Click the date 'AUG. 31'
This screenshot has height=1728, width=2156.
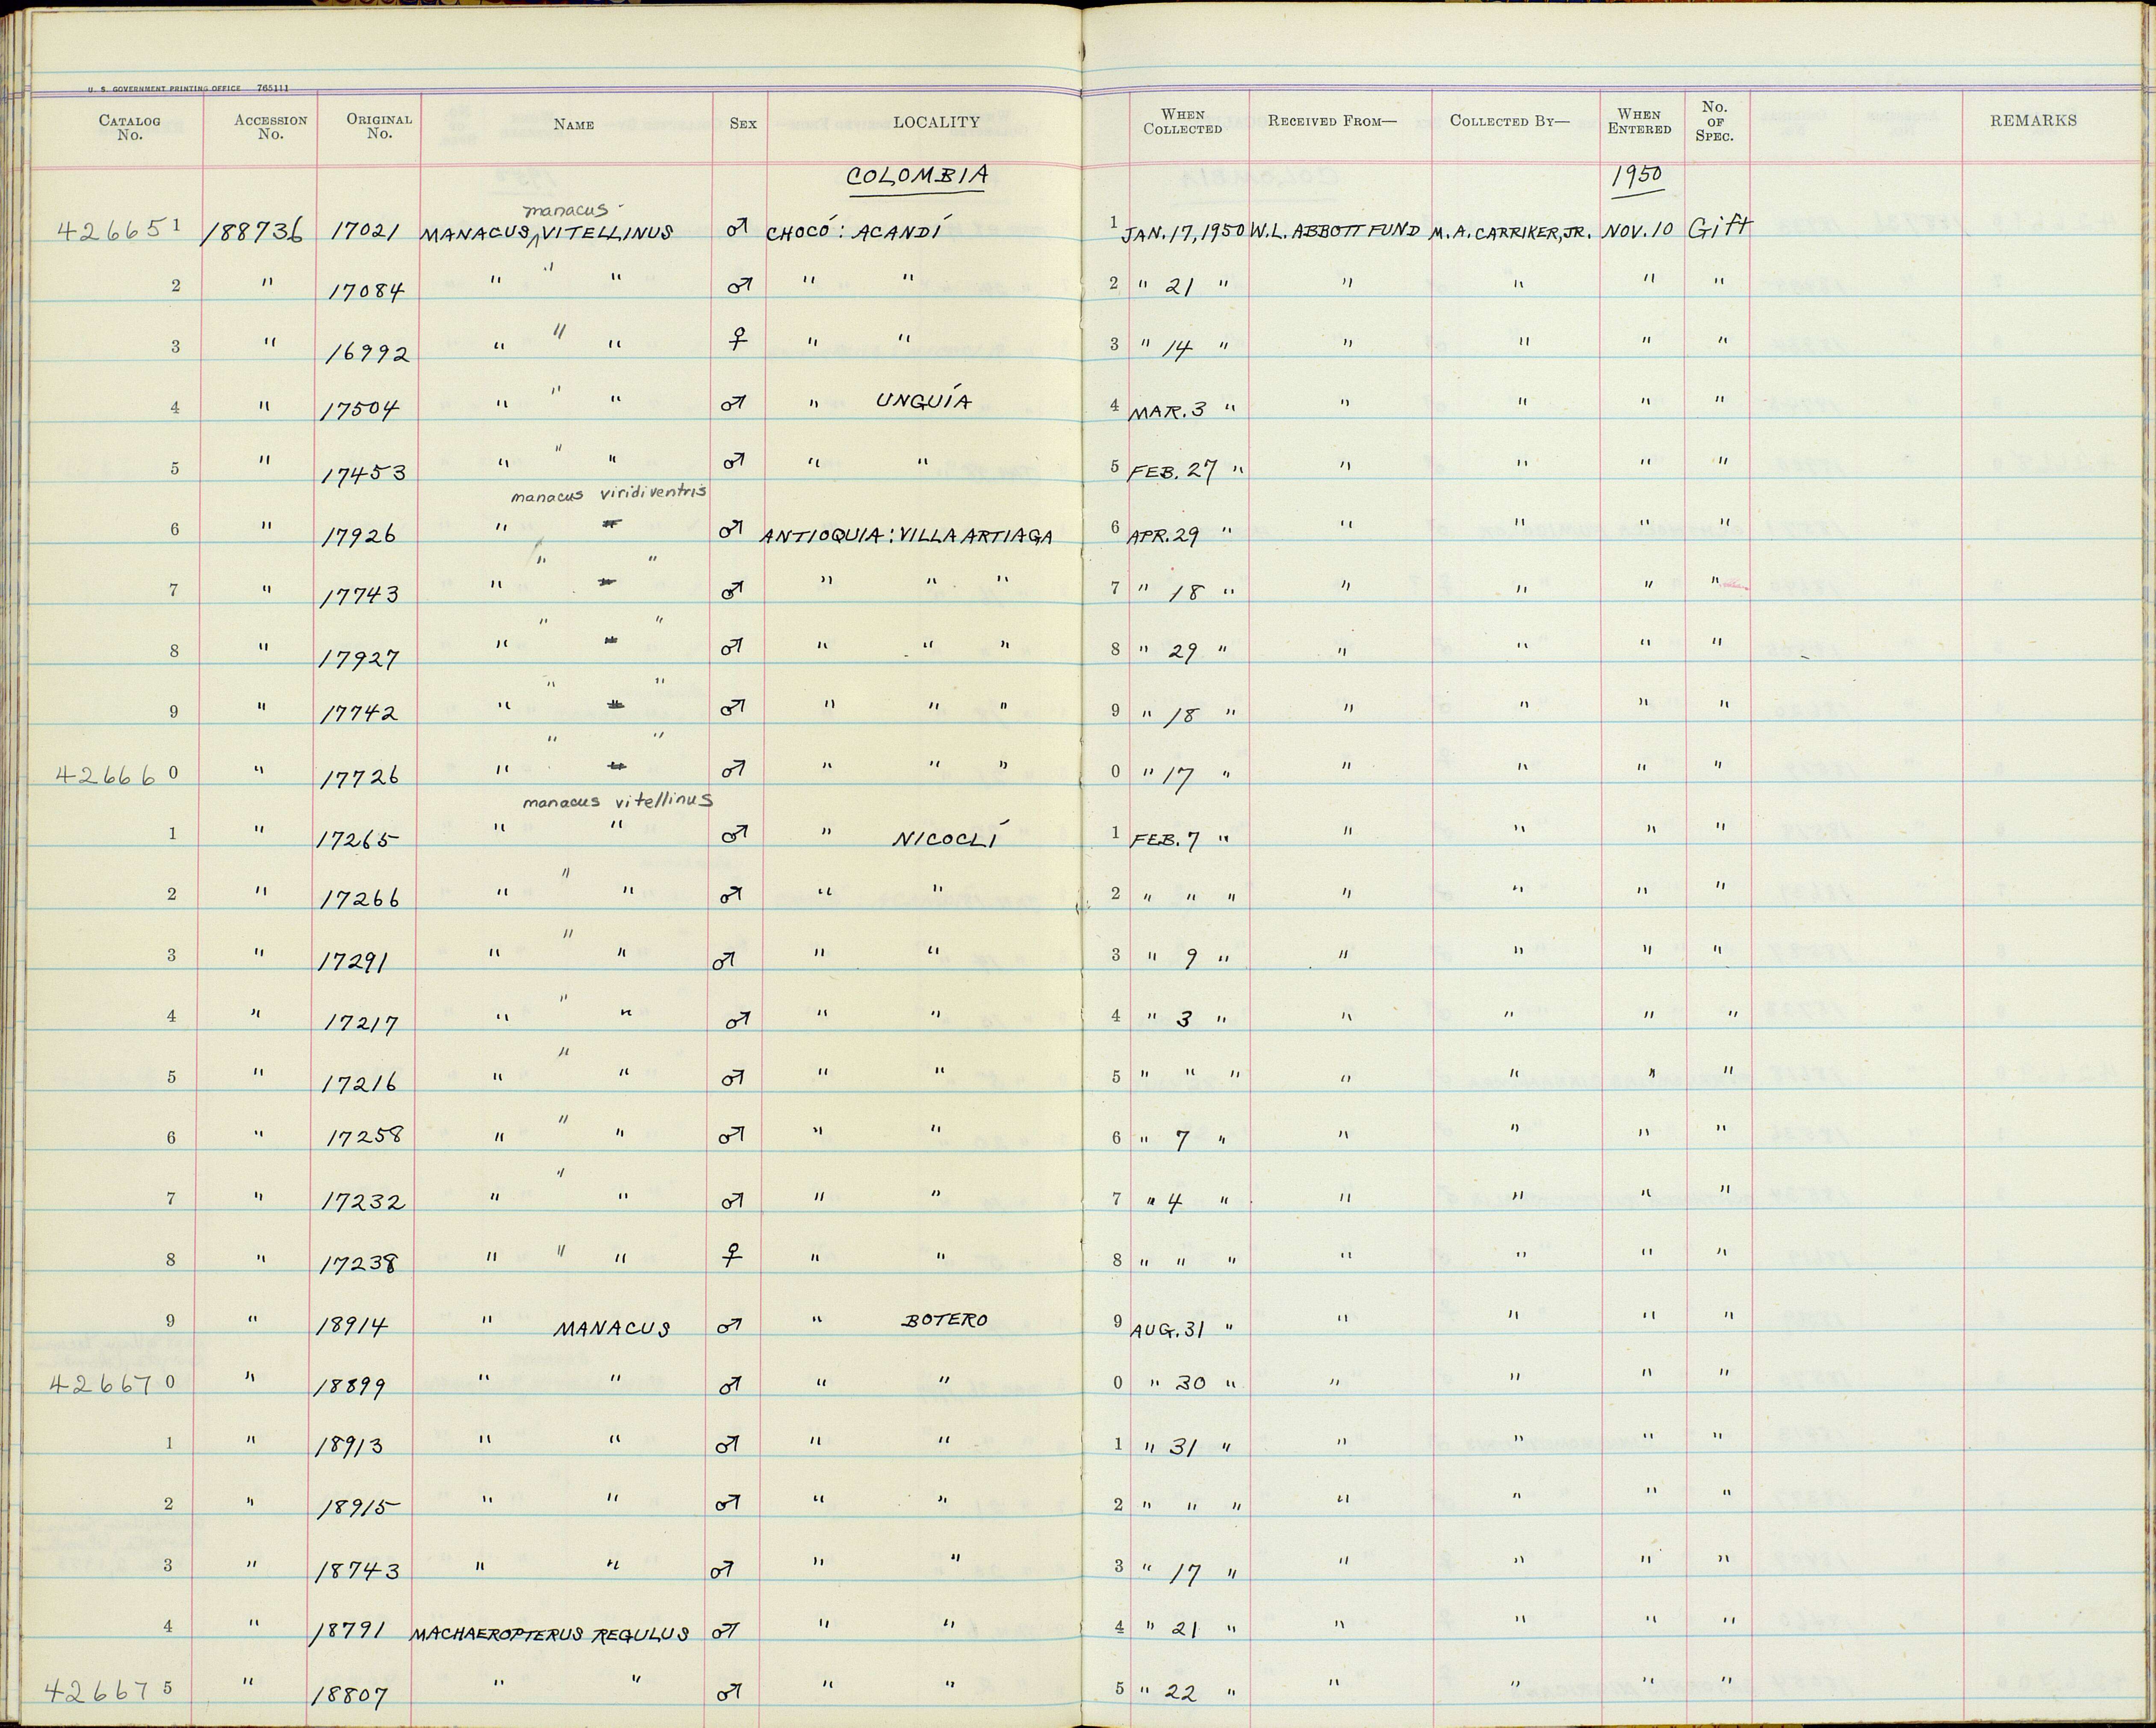pos(1168,1328)
